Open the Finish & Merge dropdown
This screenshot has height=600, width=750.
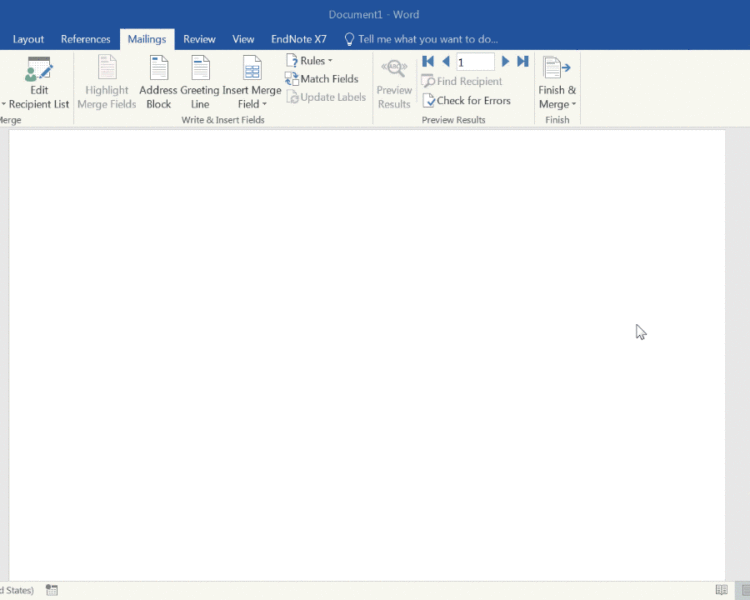click(557, 83)
